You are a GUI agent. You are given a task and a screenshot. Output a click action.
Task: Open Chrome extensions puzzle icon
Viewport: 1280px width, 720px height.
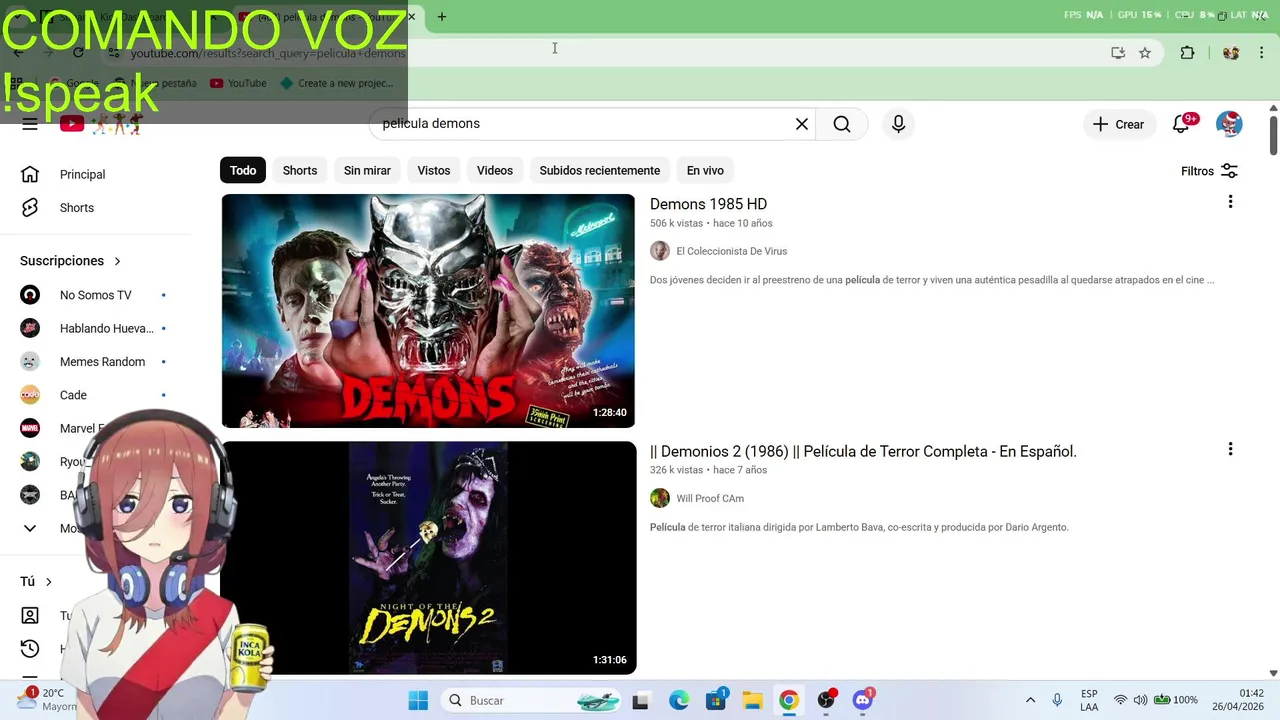1187,53
